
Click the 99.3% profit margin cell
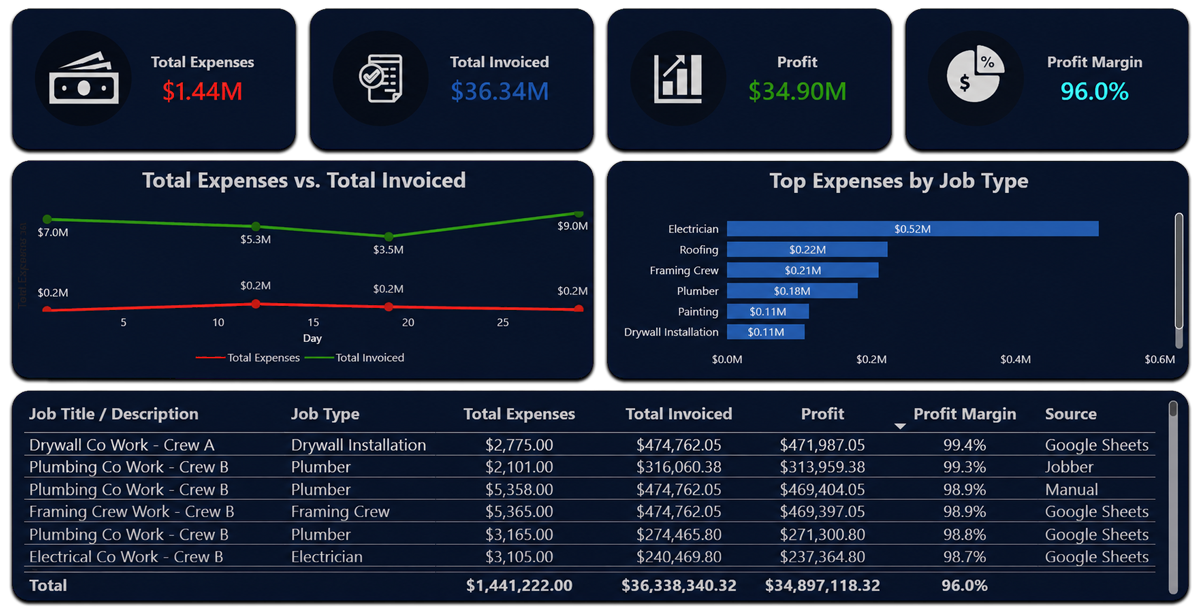(964, 467)
